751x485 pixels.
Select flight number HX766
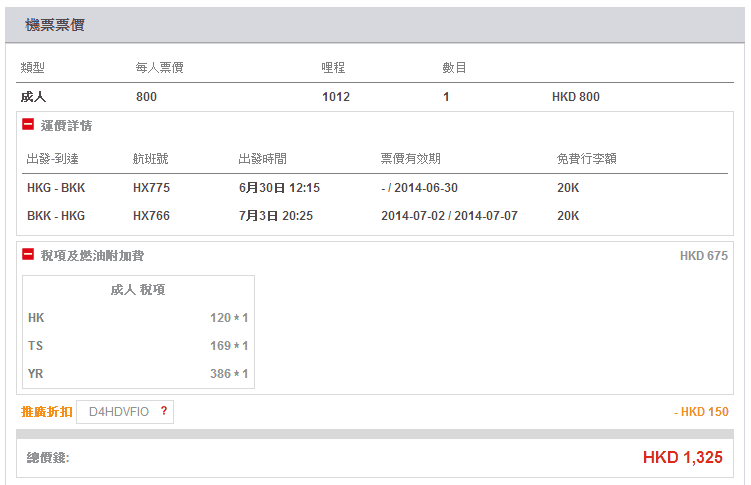click(151, 215)
